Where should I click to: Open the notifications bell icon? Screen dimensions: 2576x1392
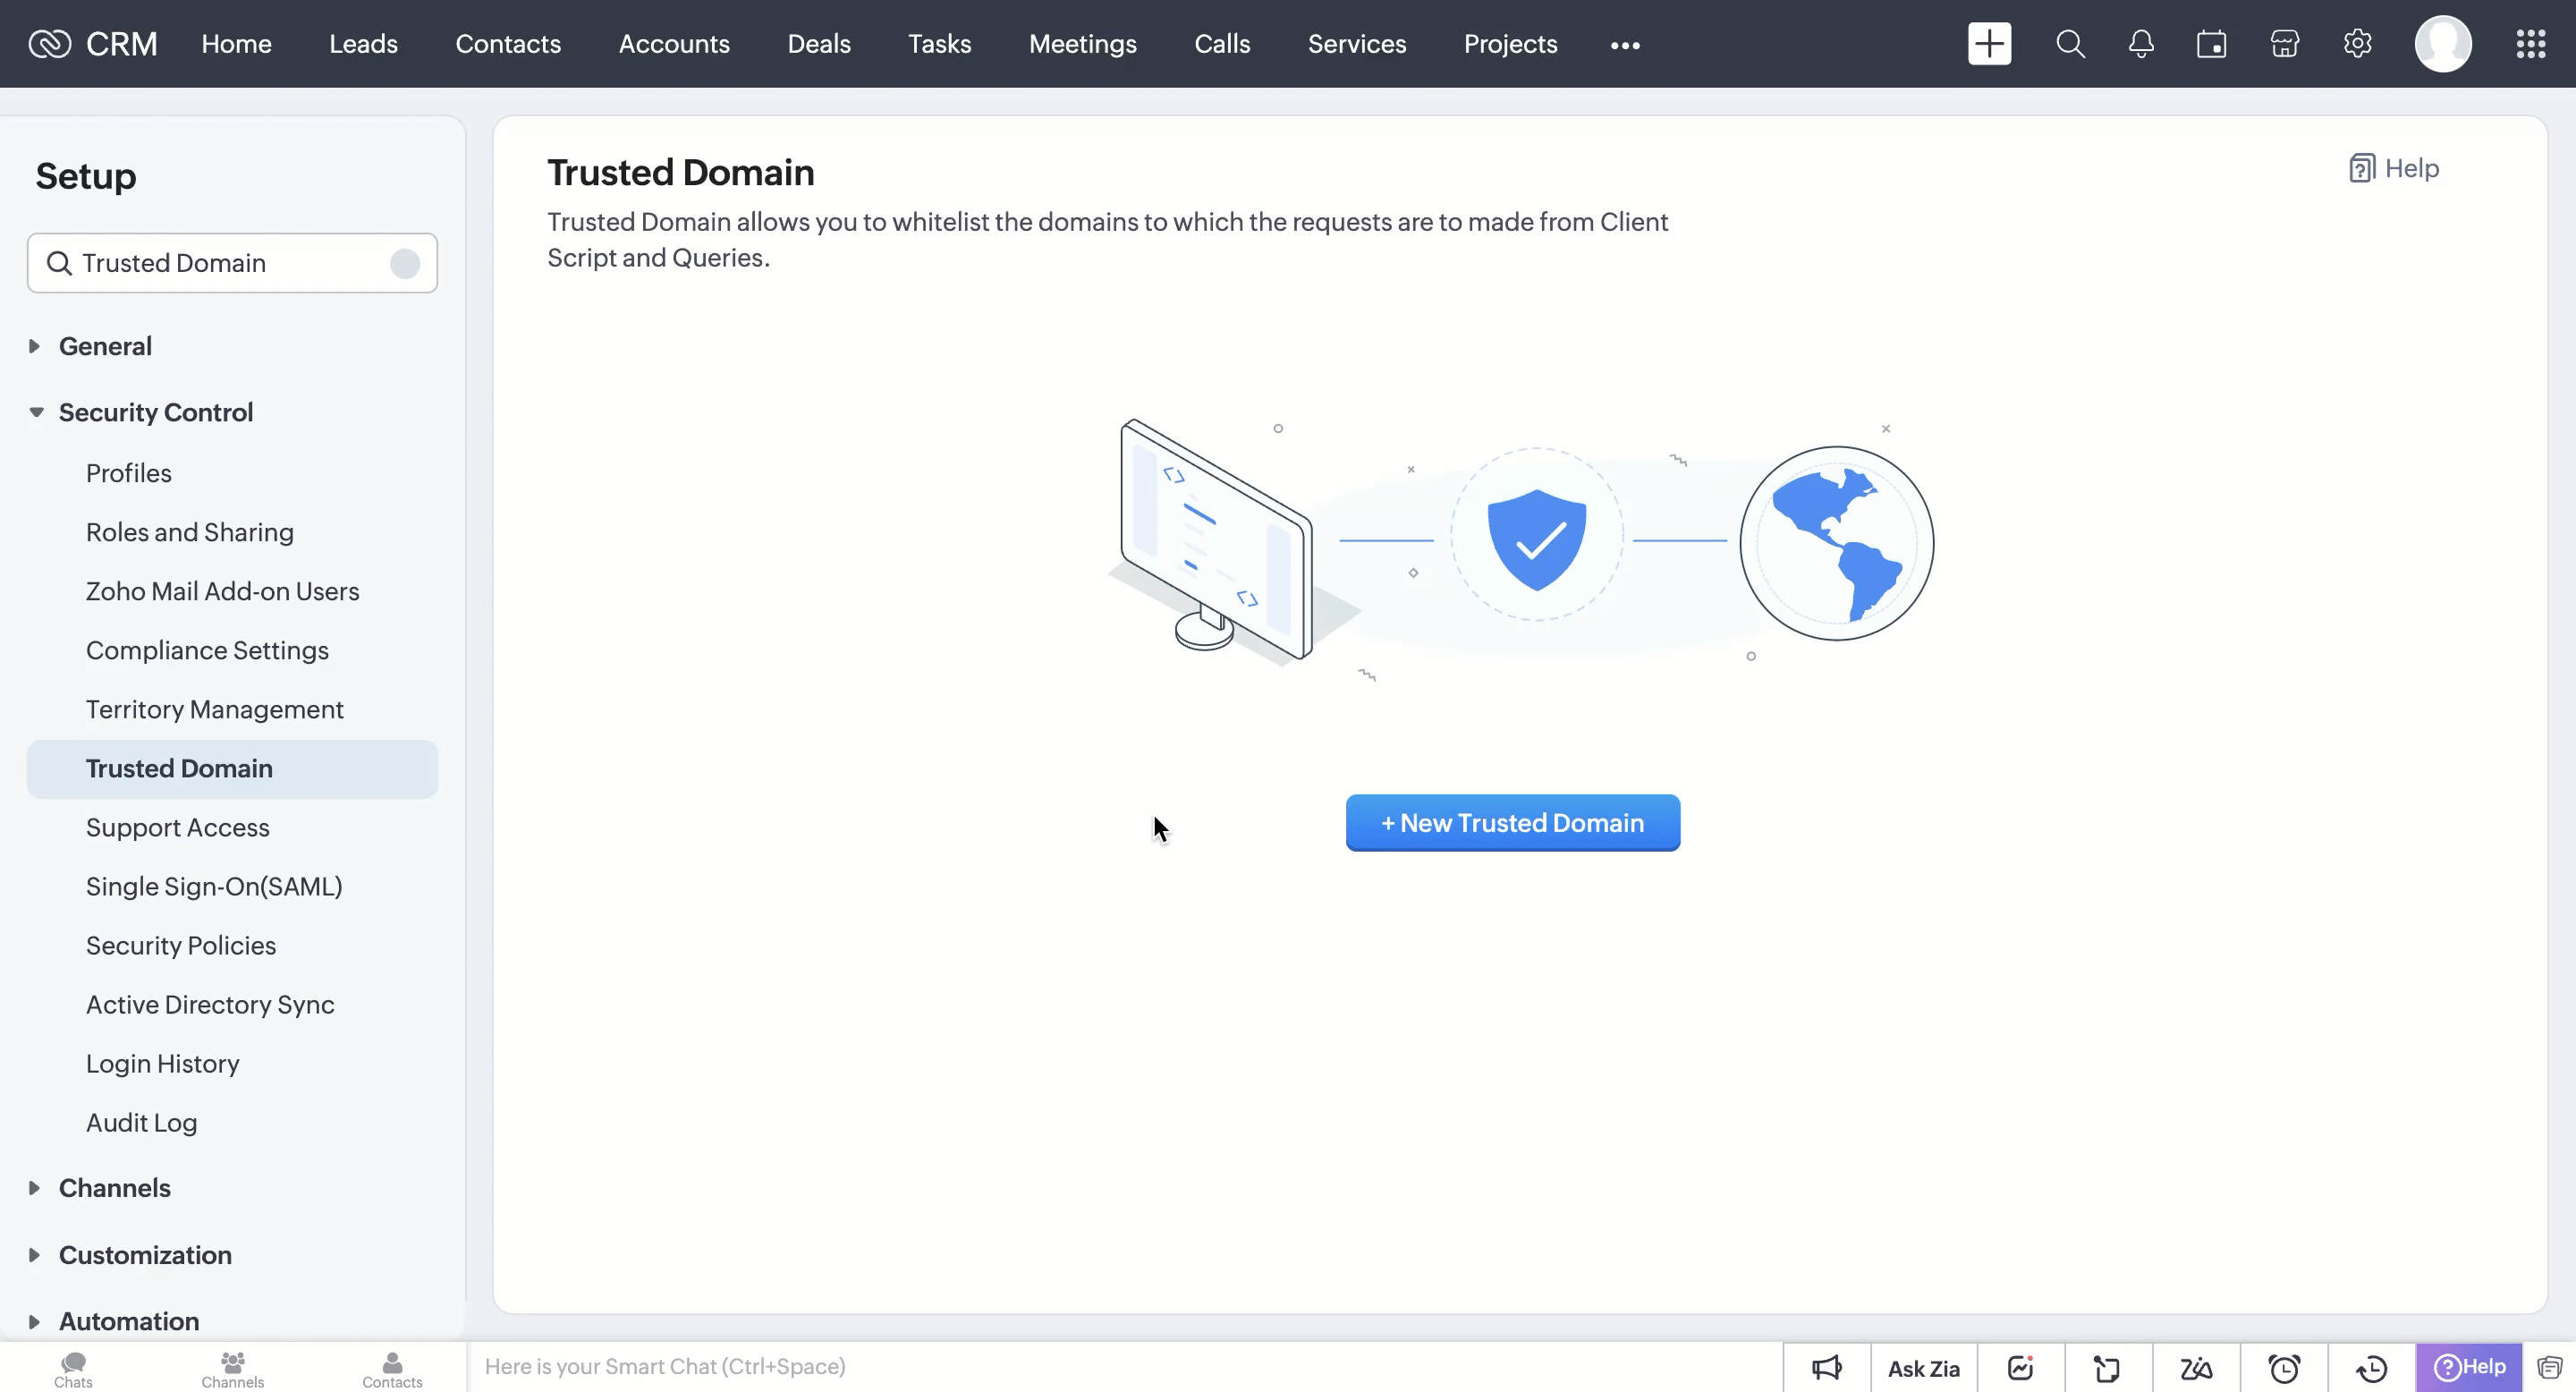(2141, 44)
